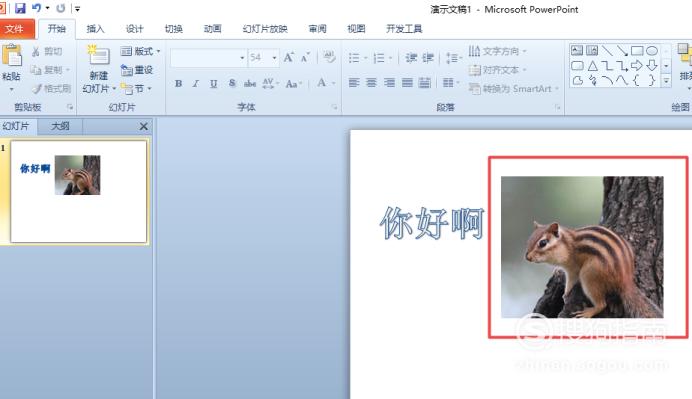
Task: Click the Save icon in quick access toolbar
Action: click(20, 8)
